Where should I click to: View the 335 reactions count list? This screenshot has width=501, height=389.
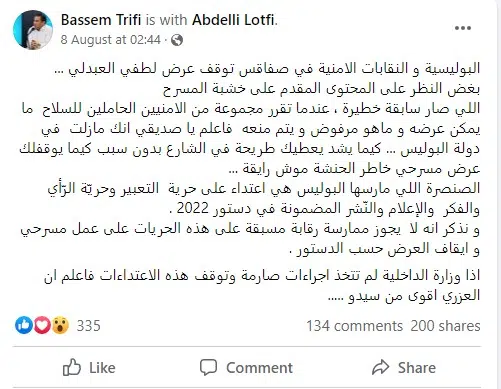88,325
